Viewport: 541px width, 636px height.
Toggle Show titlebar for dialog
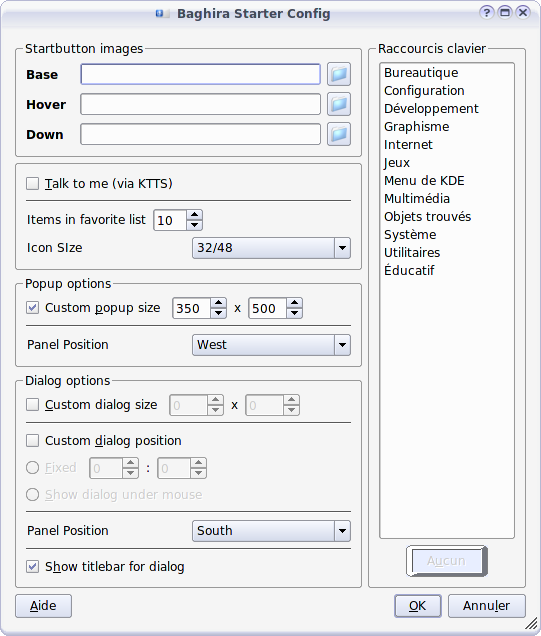click(x=32, y=567)
